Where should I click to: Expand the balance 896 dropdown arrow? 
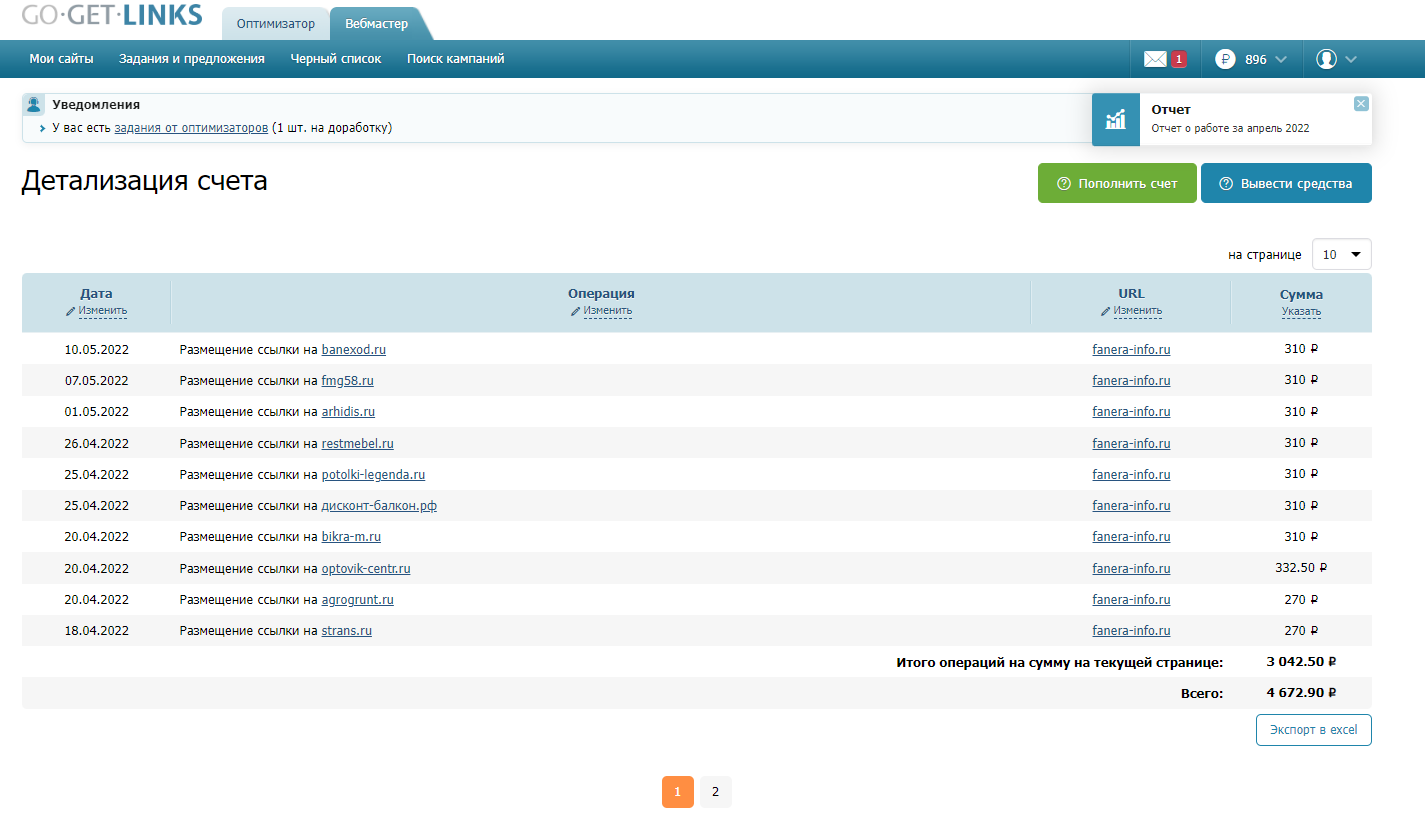click(x=1281, y=60)
